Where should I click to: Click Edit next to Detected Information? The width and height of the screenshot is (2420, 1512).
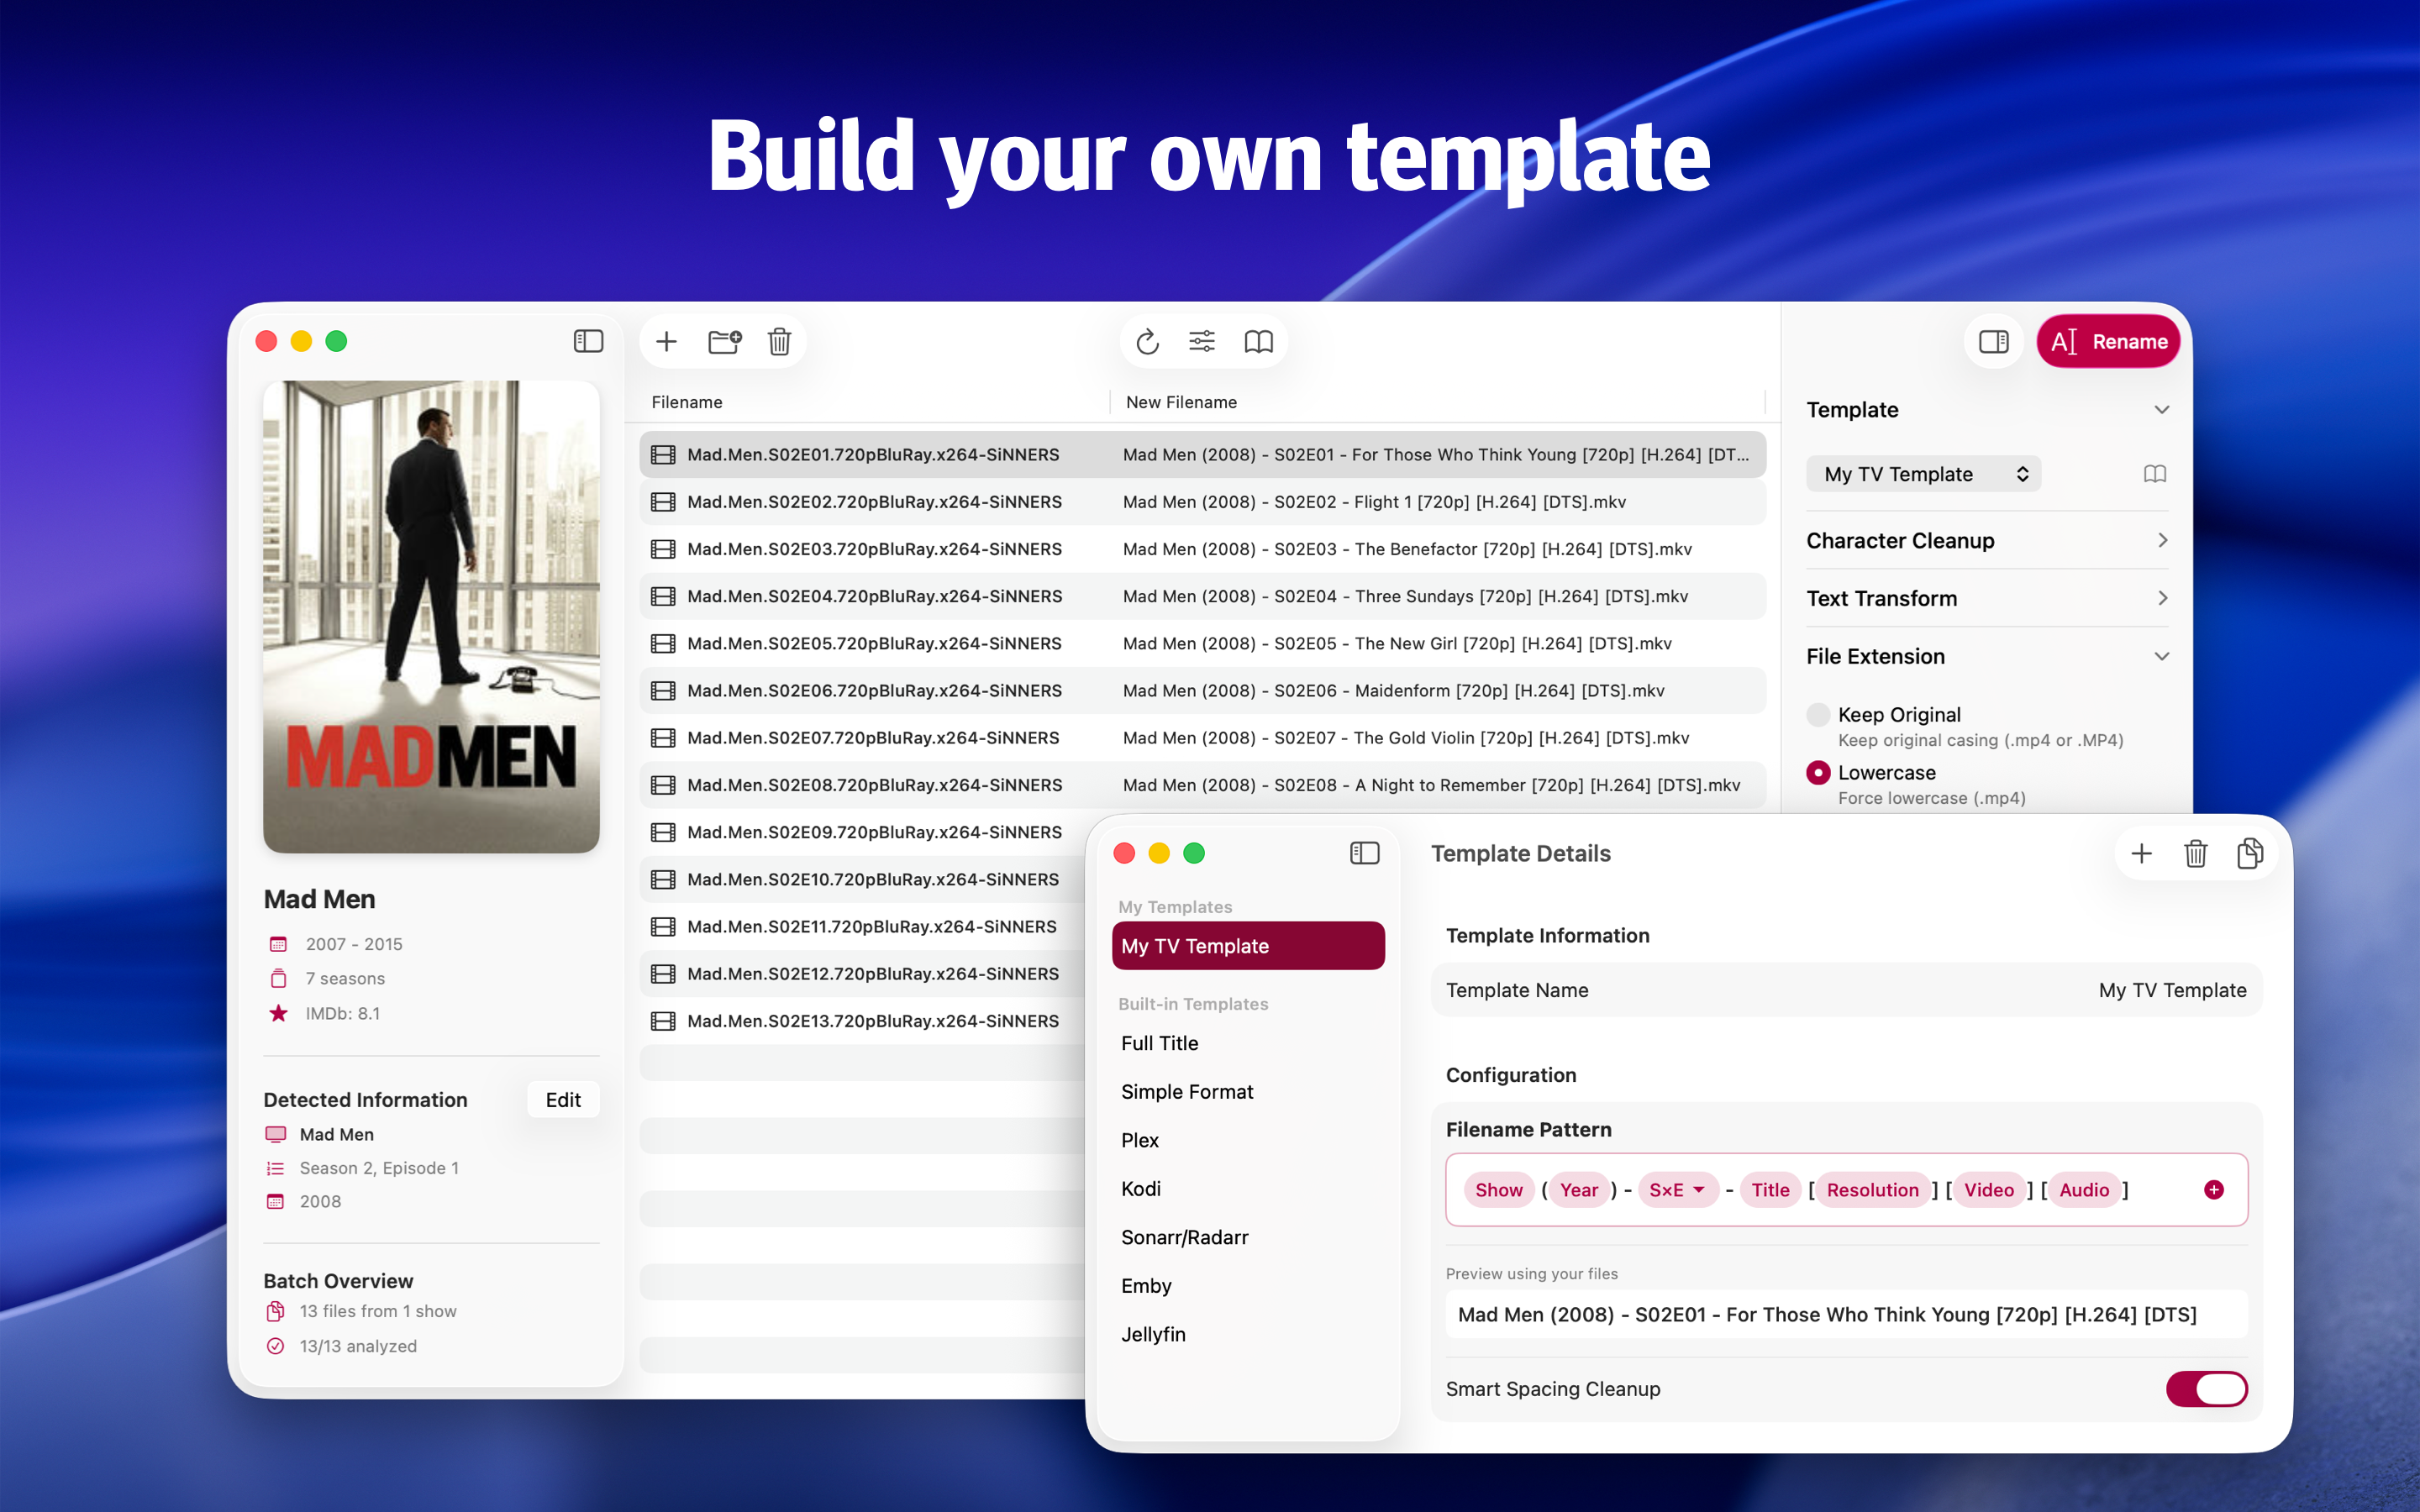click(563, 1100)
